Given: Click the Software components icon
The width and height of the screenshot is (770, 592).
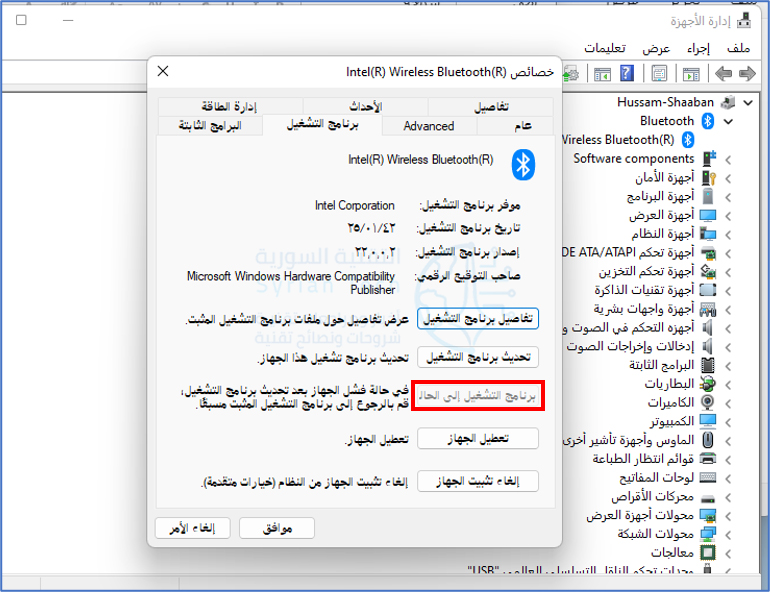Looking at the screenshot, I should tap(709, 159).
